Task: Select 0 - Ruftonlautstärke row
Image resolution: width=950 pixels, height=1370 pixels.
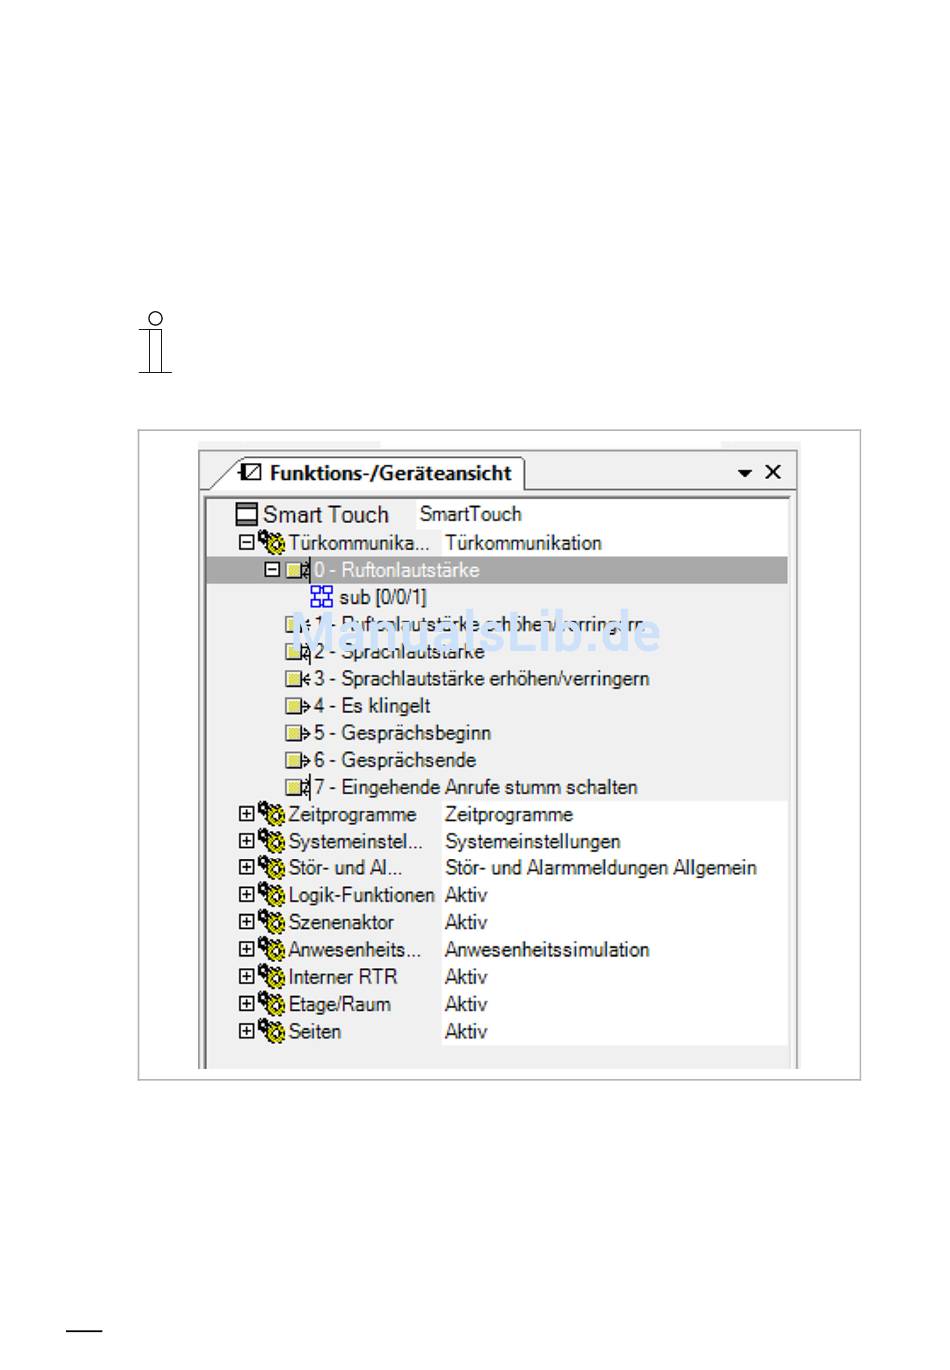Action: [x=496, y=570]
